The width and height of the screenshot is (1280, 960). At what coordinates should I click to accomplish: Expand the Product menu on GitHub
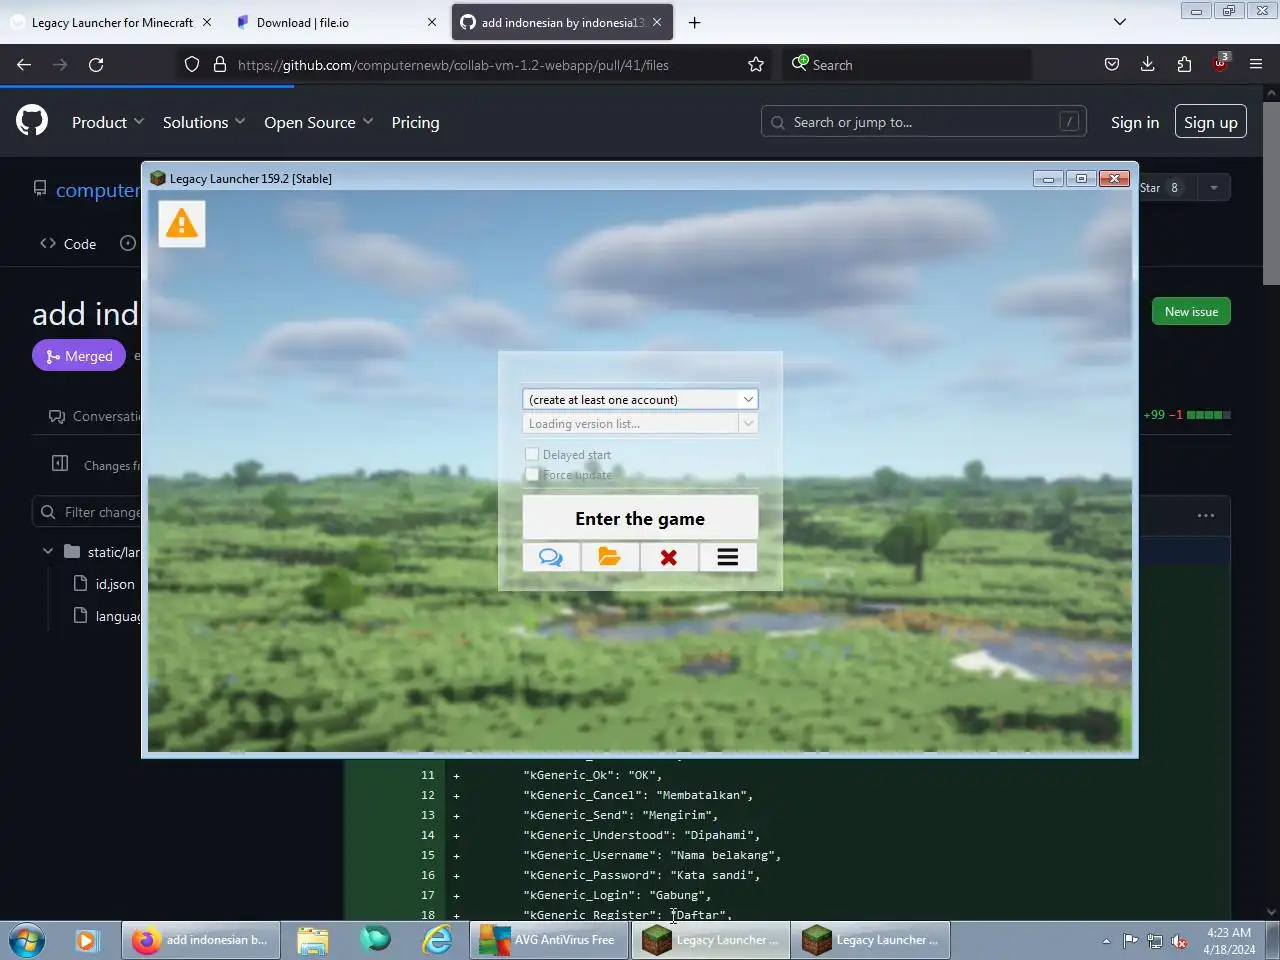[108, 122]
